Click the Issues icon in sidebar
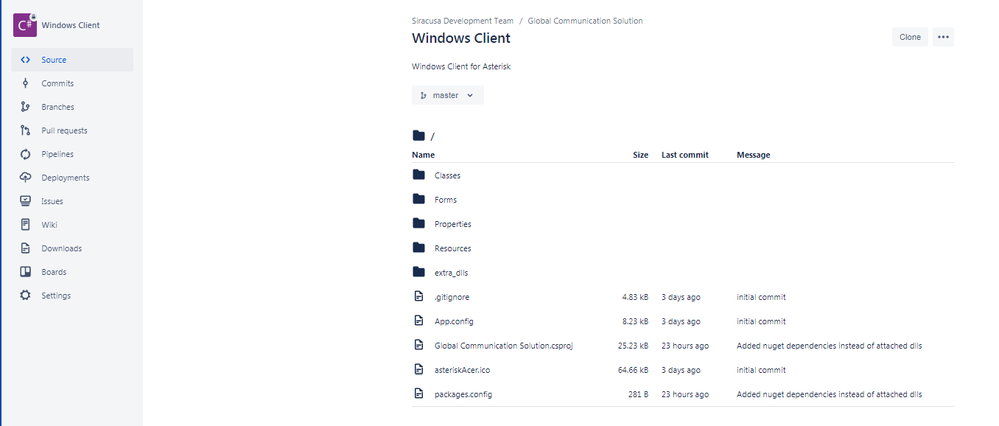Image resolution: width=999 pixels, height=426 pixels. pos(25,201)
